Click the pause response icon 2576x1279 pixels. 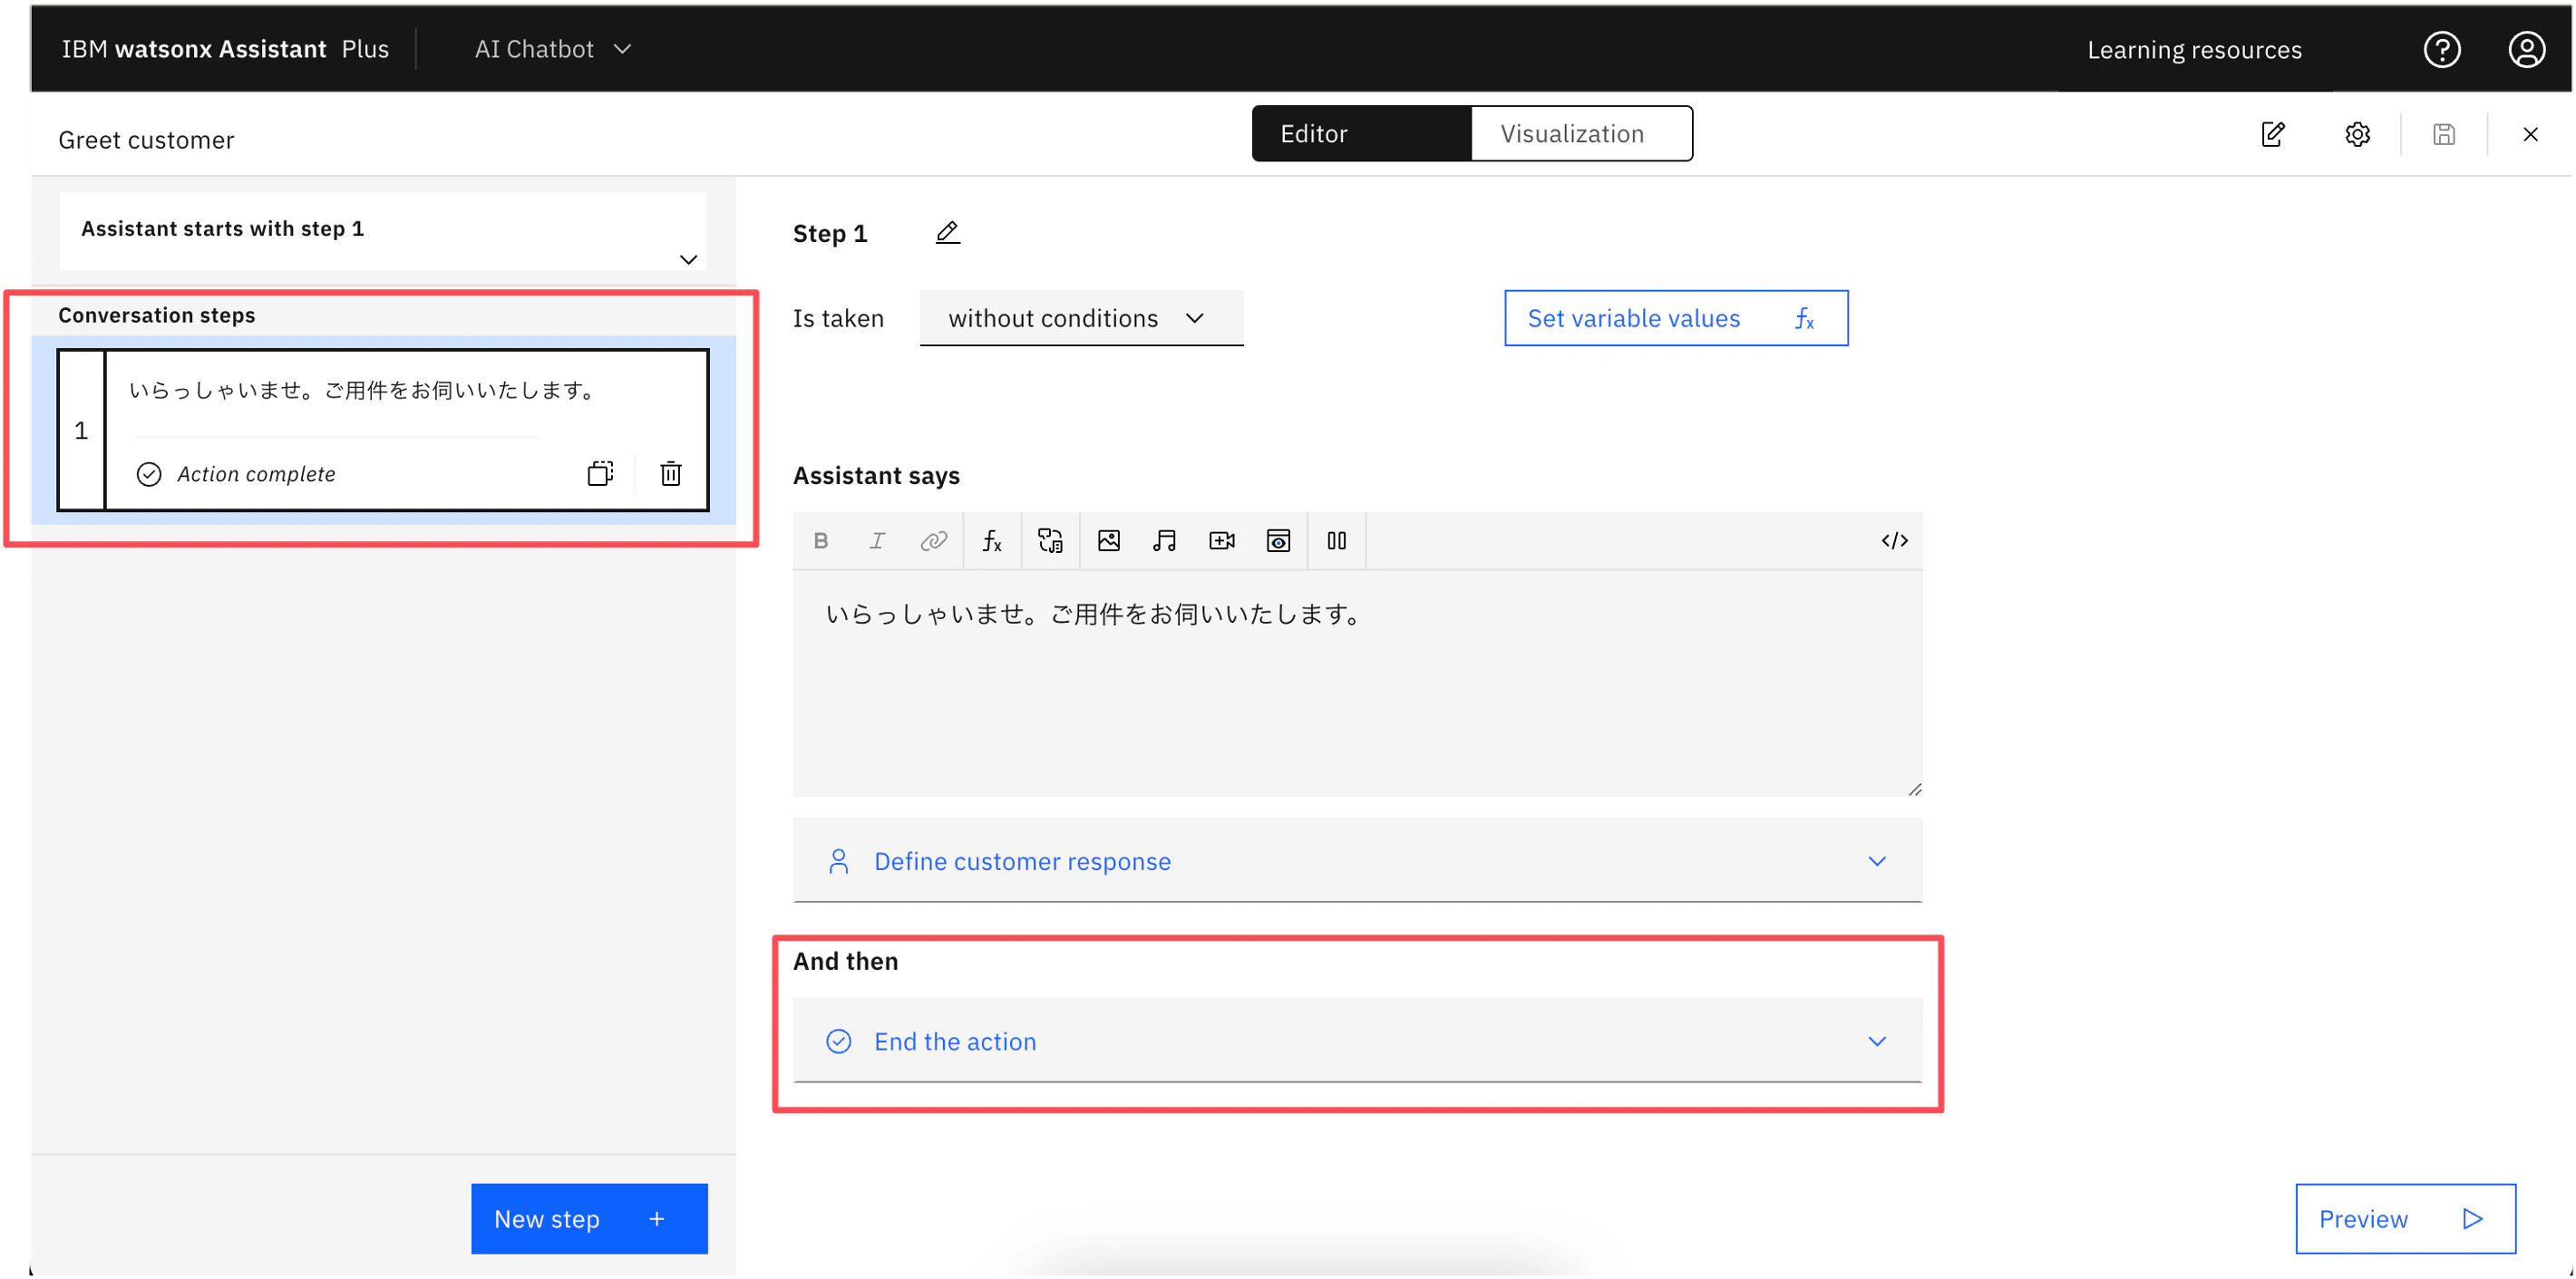1336,541
